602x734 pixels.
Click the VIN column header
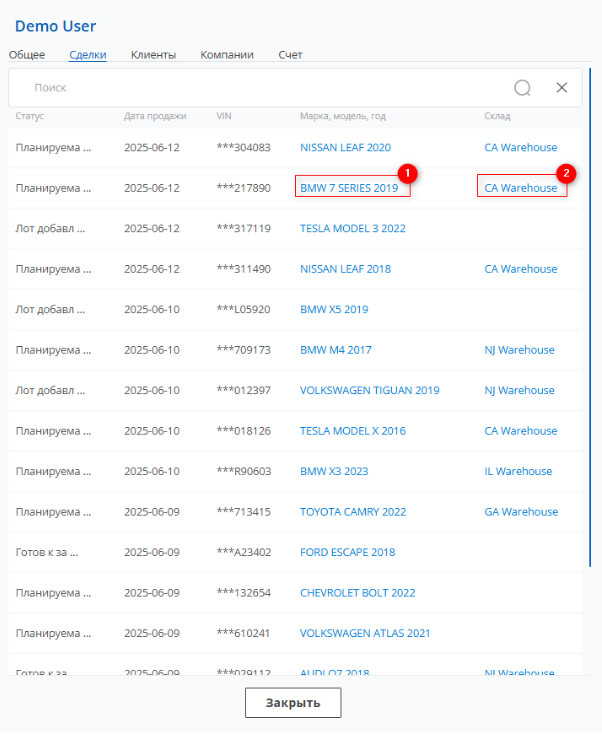[224, 116]
